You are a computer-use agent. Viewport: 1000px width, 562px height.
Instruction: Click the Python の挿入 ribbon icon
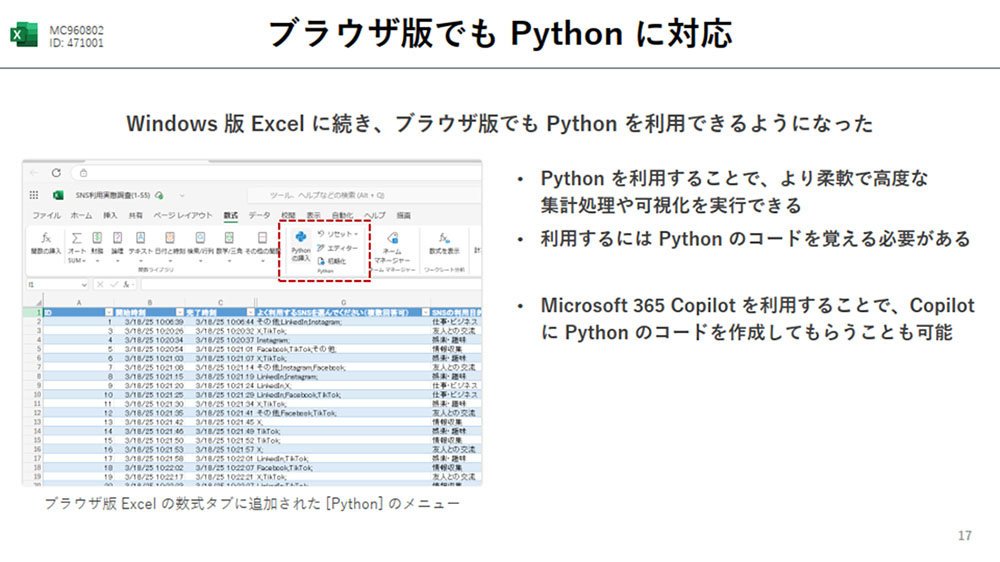[300, 245]
